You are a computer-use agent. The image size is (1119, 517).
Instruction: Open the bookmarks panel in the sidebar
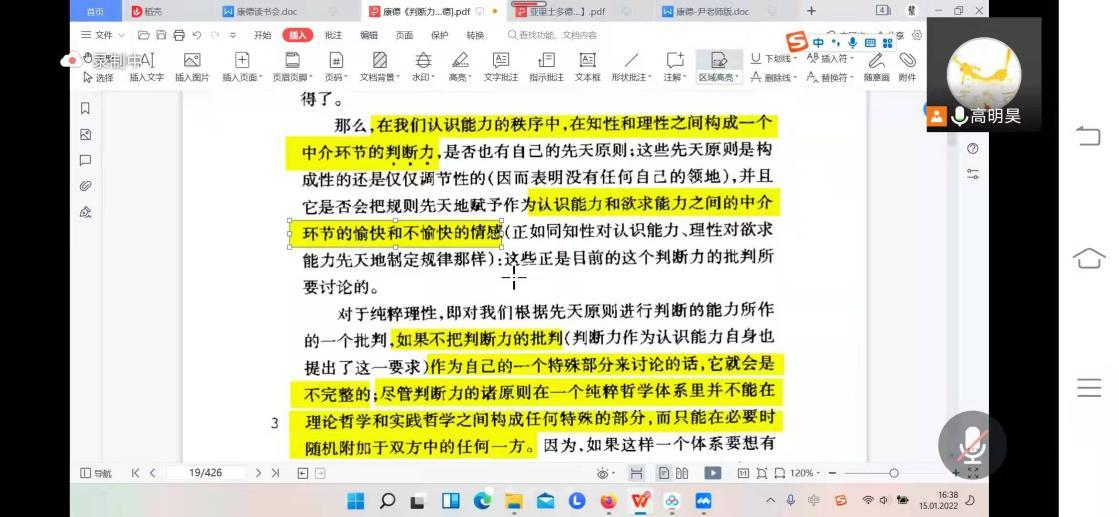(x=85, y=108)
